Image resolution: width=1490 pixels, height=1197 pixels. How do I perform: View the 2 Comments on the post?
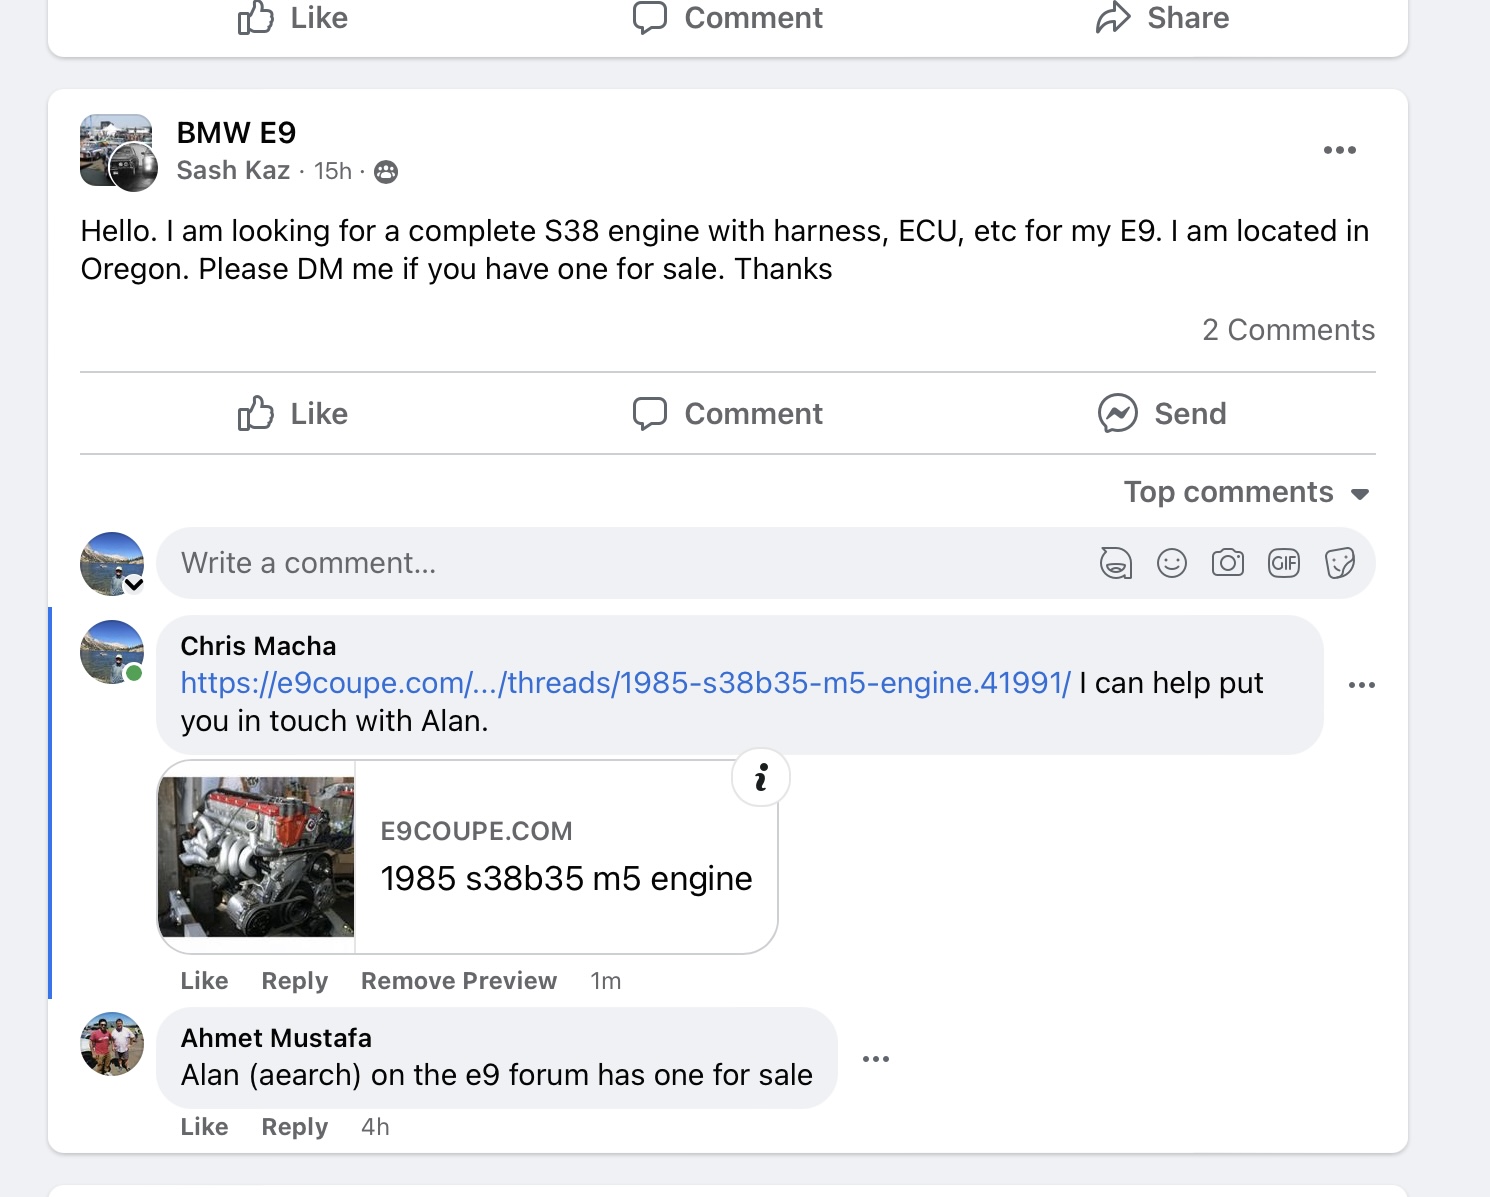1289,329
